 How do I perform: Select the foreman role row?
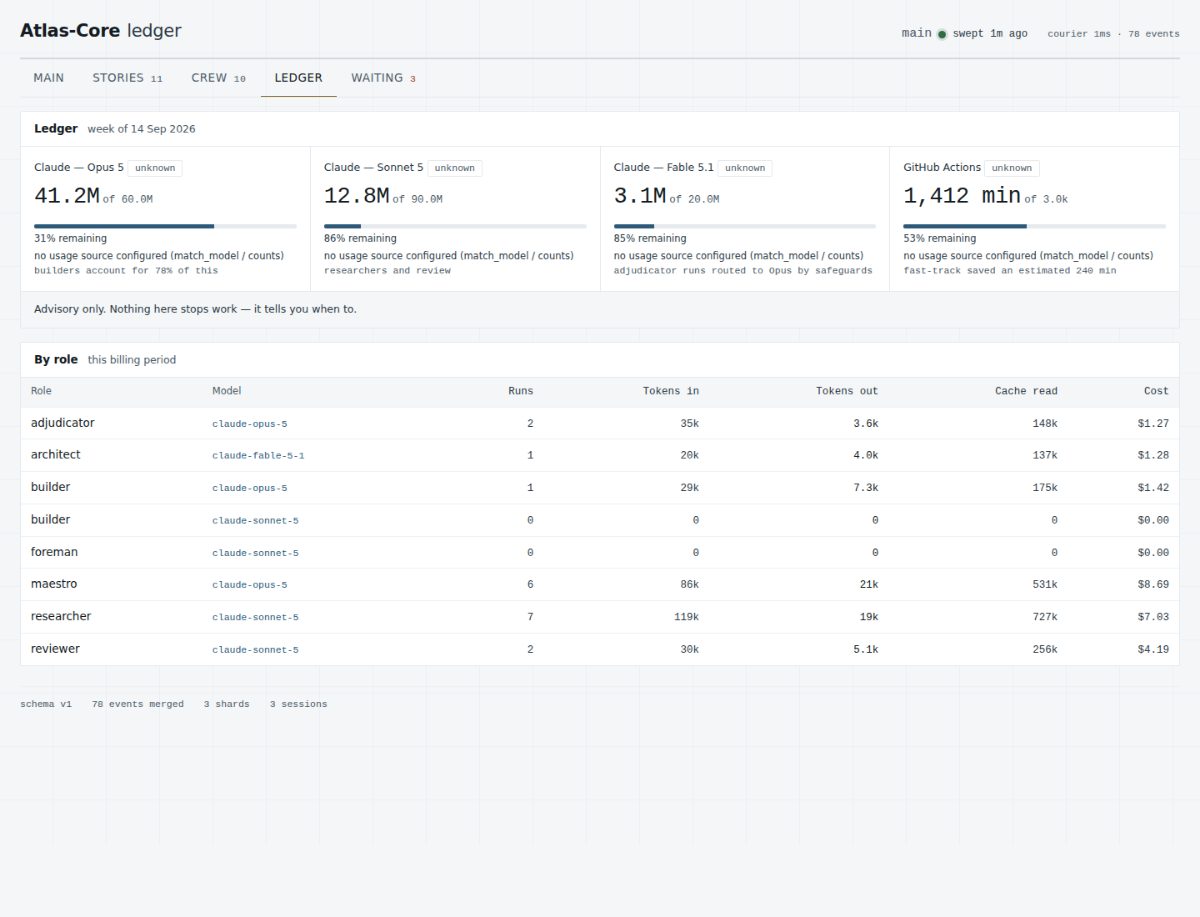tap(600, 552)
